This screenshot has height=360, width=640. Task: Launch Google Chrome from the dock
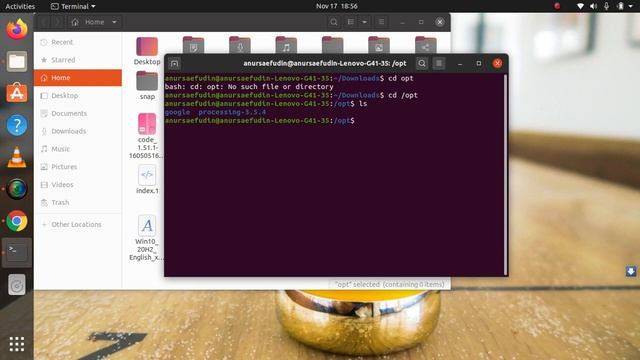(x=17, y=221)
